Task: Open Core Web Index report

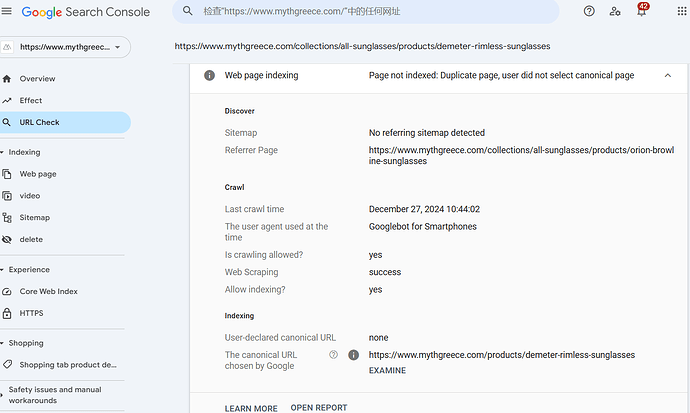Action: [49, 292]
